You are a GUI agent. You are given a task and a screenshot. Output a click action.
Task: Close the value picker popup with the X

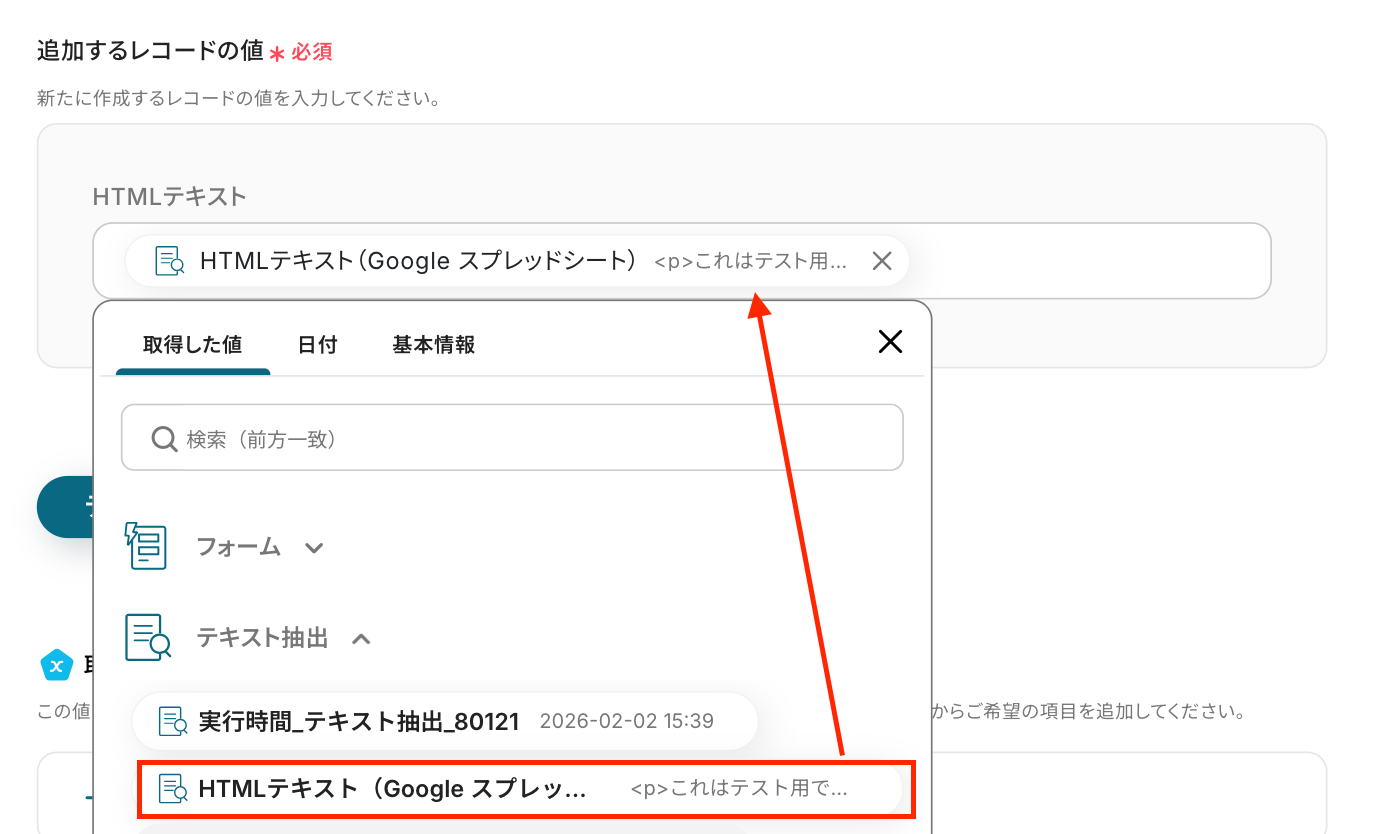click(x=890, y=343)
